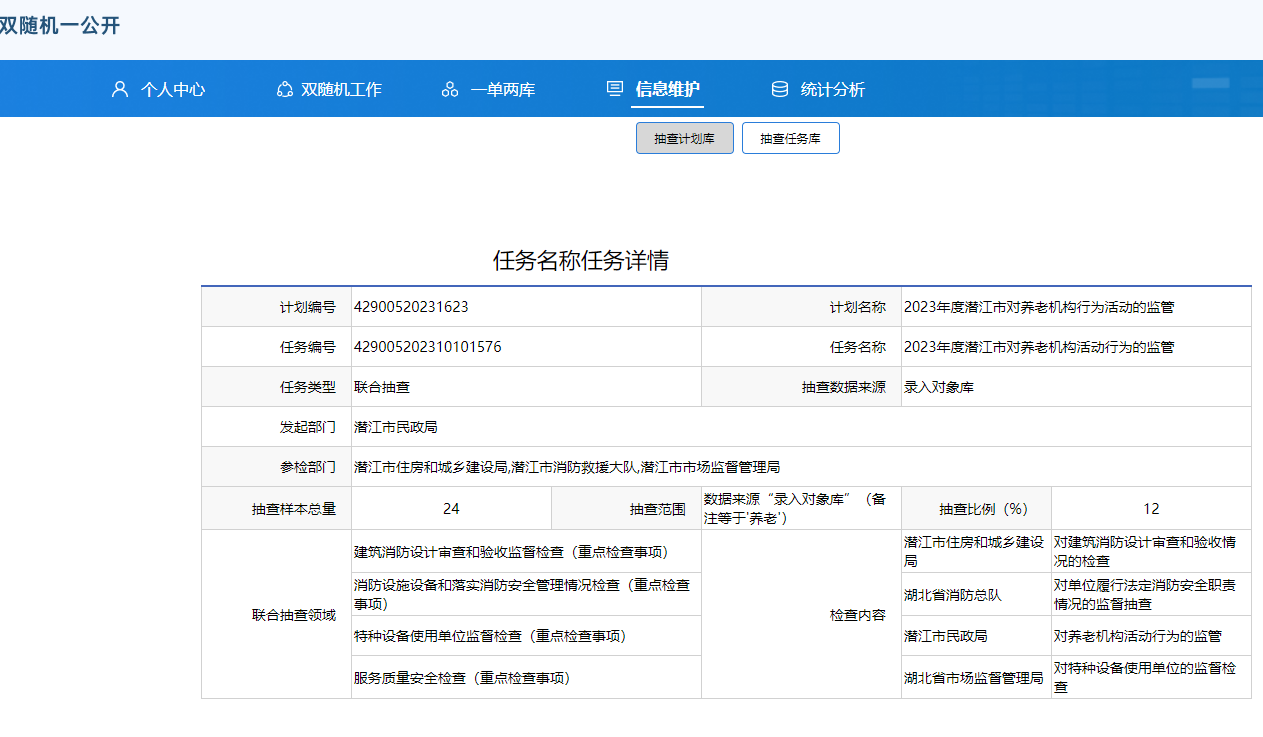Click plan name 2023年度潜江市对养老机构行为活动的监管
The image size is (1263, 737).
click(1039, 307)
